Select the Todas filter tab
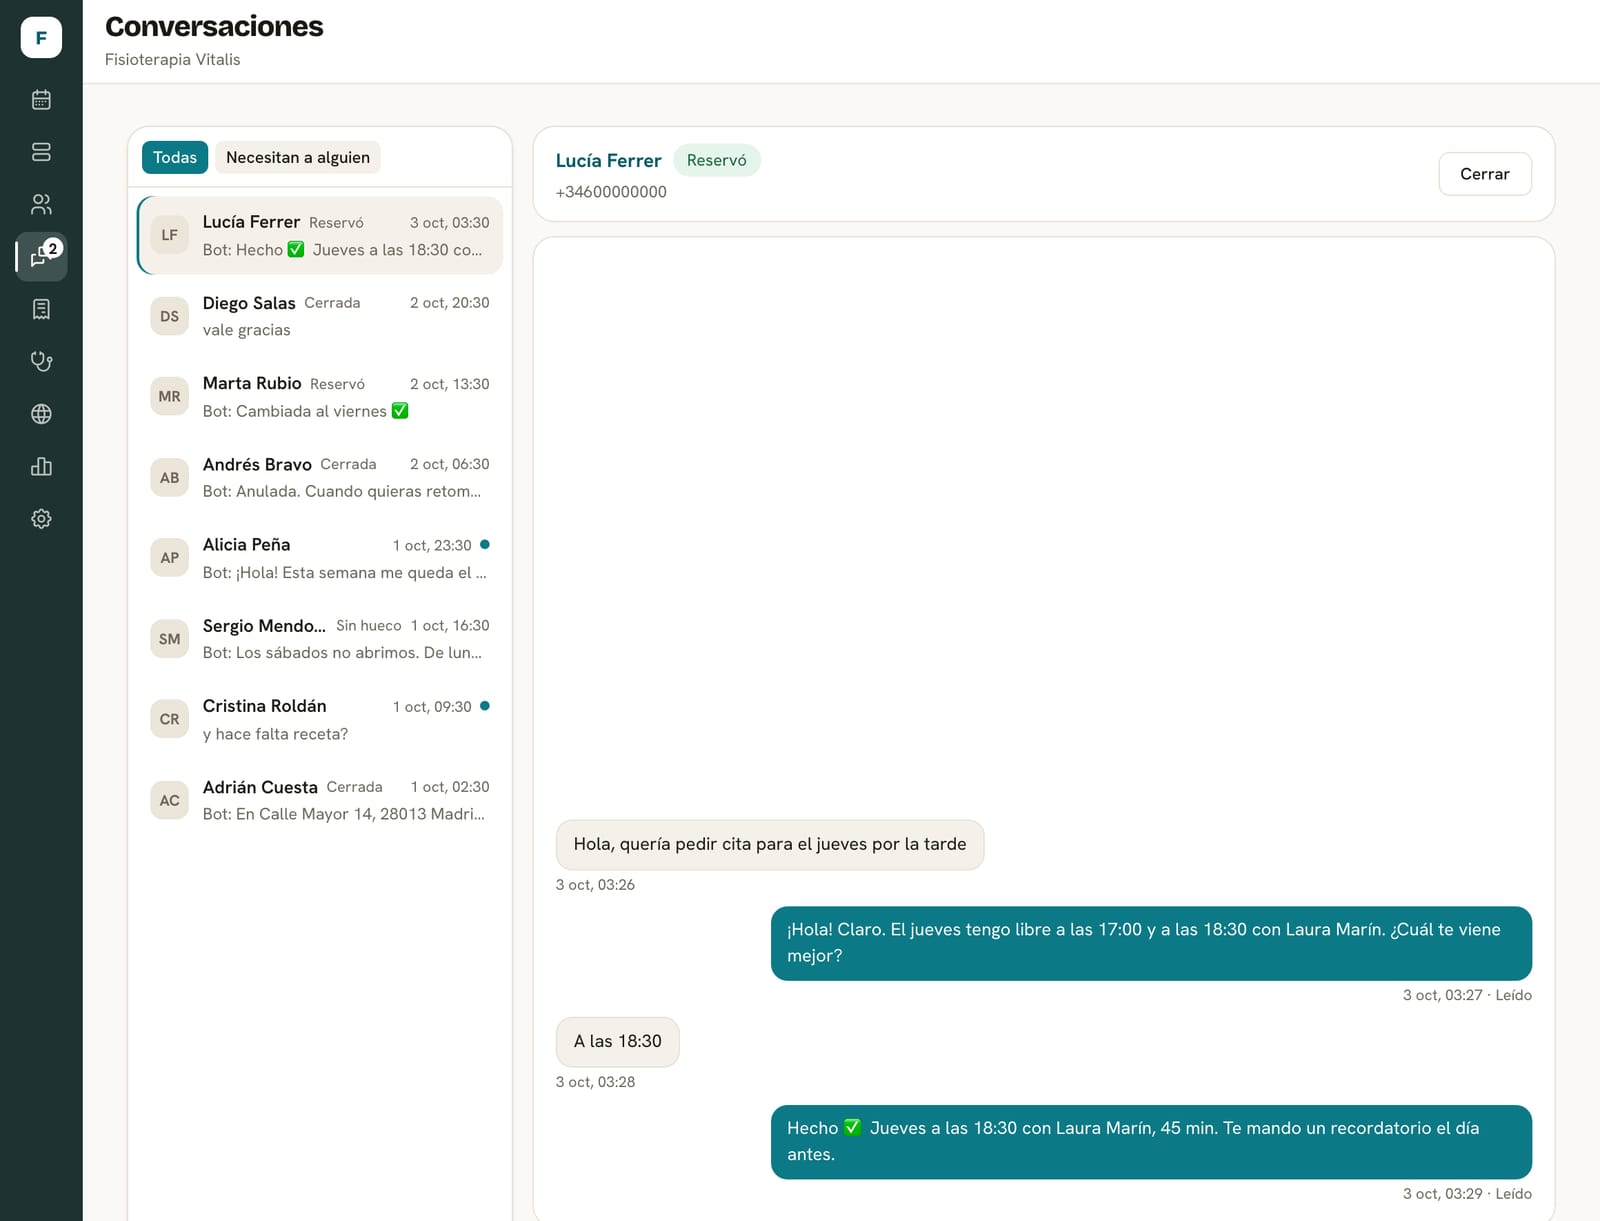 pyautogui.click(x=175, y=157)
